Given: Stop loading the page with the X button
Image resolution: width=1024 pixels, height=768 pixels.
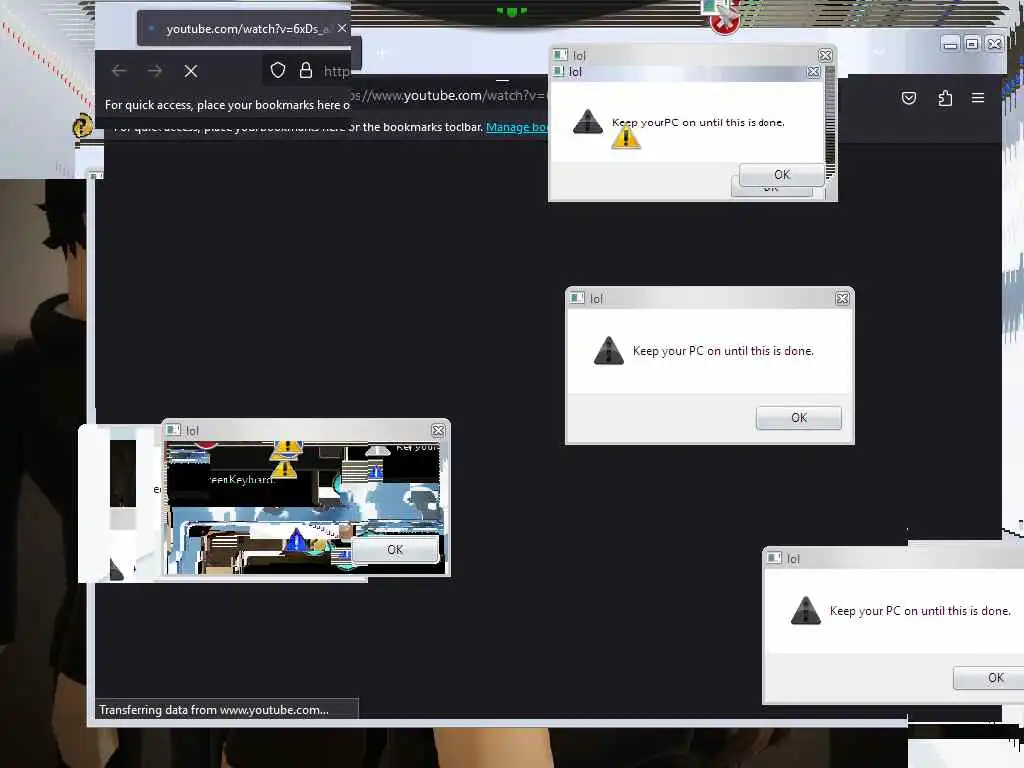Looking at the screenshot, I should (191, 71).
